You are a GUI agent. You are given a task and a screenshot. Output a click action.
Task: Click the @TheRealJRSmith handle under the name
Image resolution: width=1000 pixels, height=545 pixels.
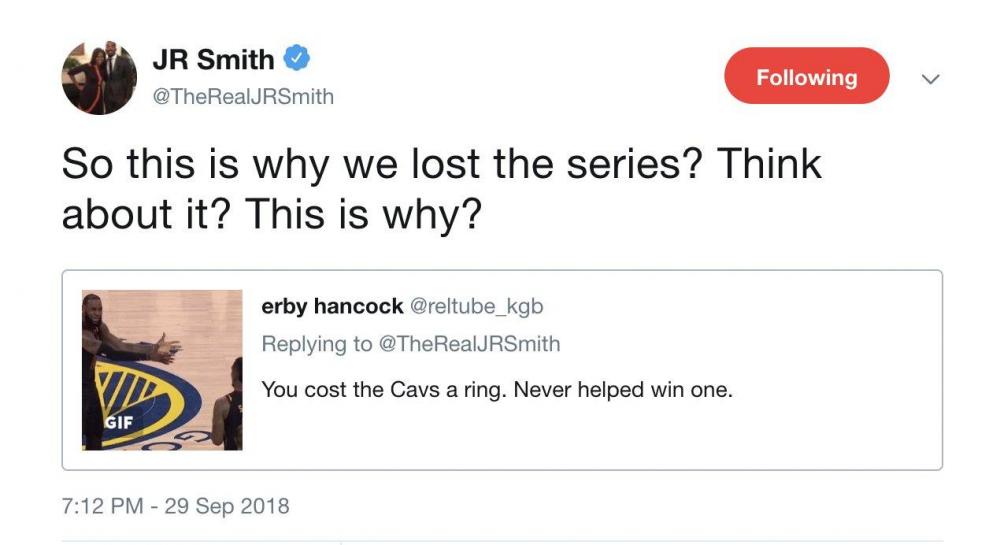(x=243, y=97)
